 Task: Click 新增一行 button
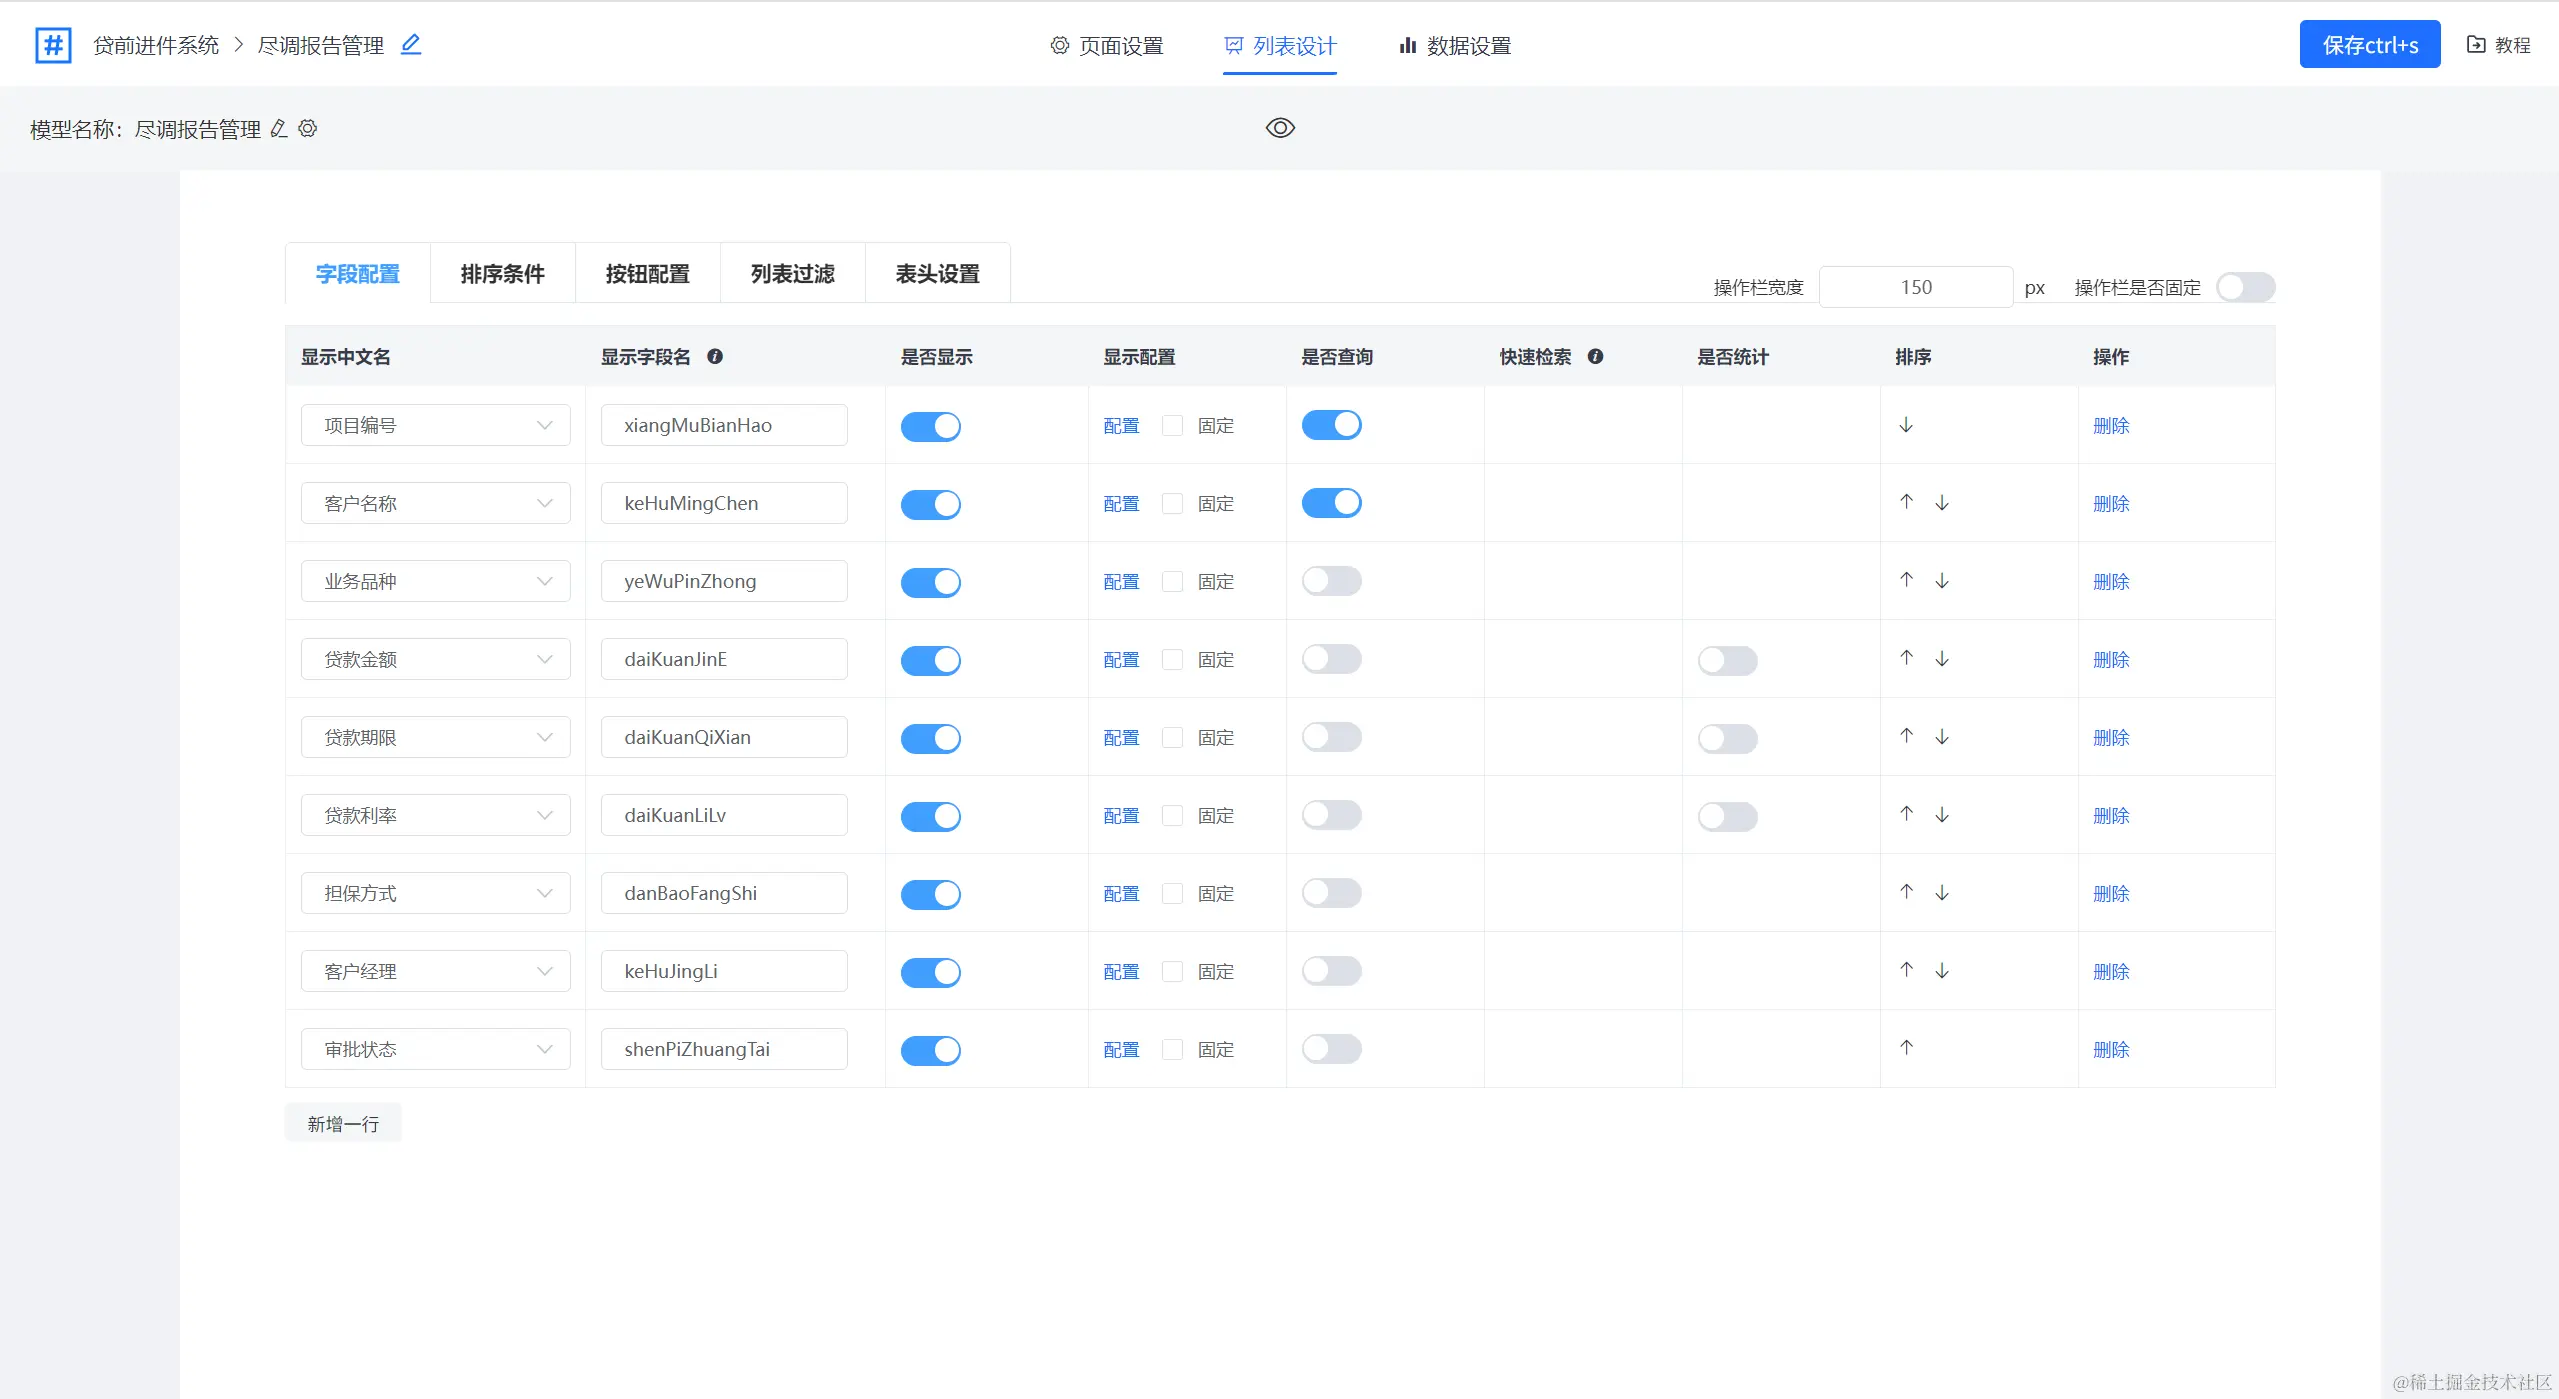click(x=343, y=1124)
